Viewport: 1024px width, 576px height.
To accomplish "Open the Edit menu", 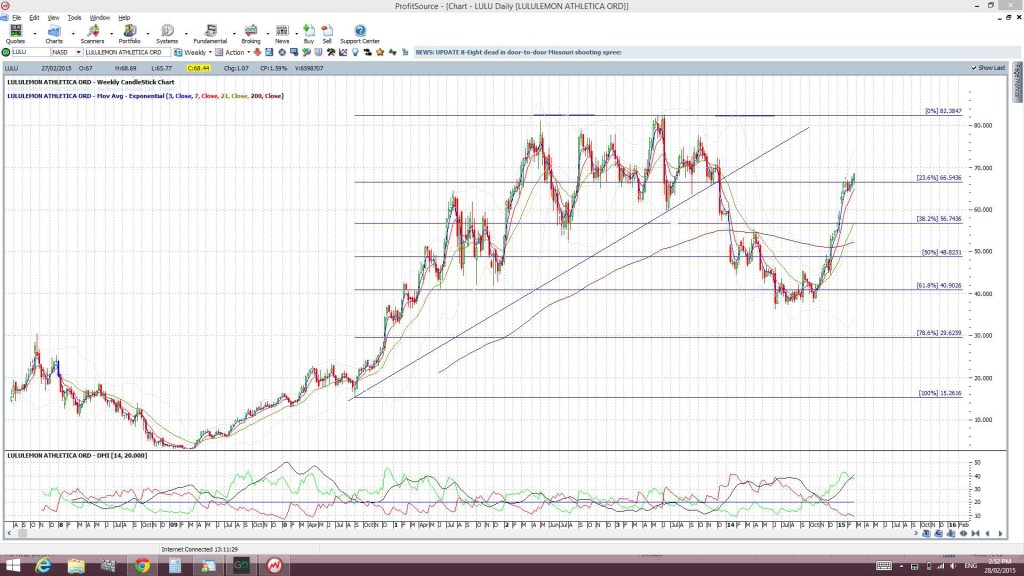I will [34, 18].
